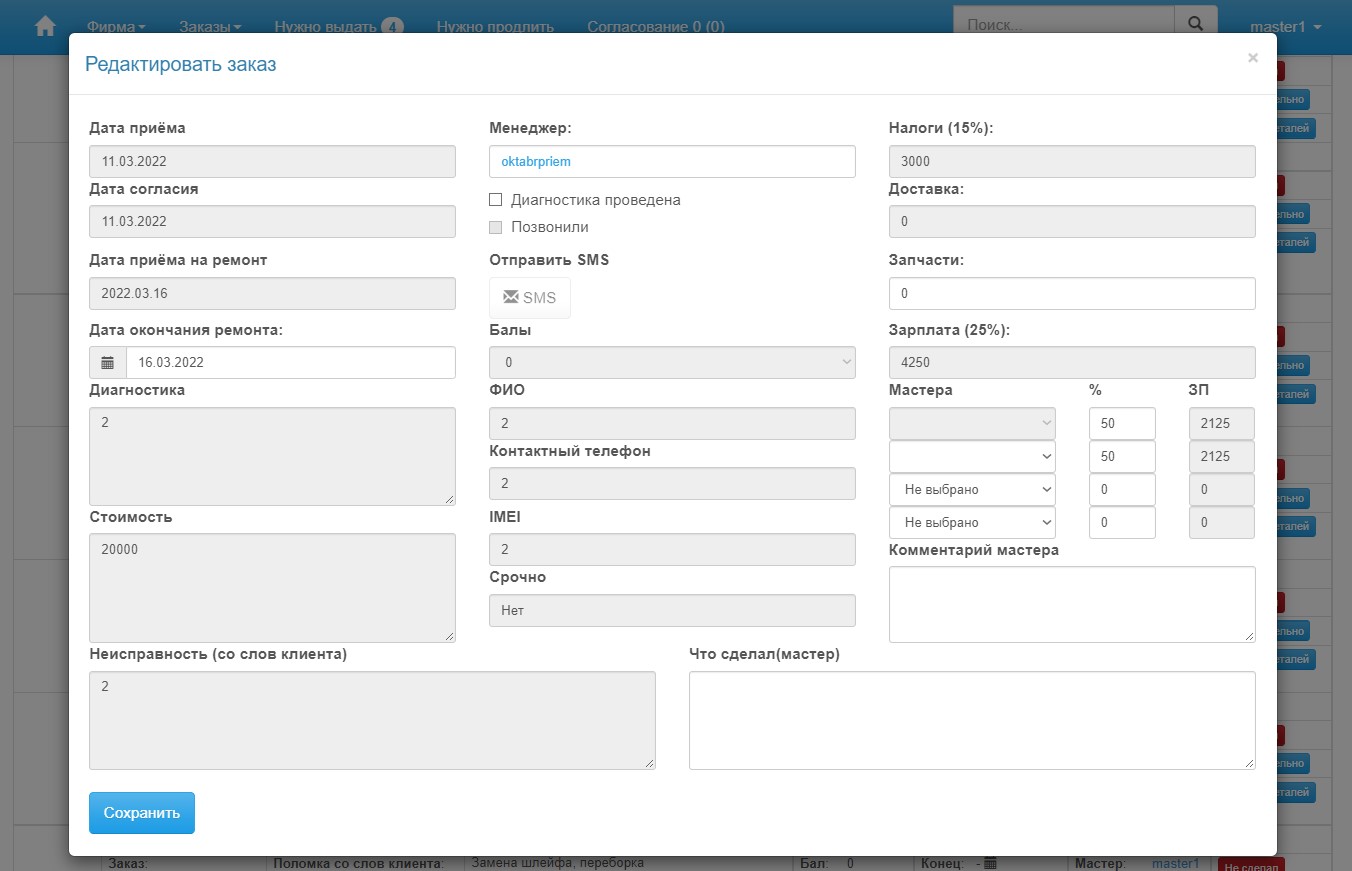The image size is (1352, 871).
Task: Open the greyed-out first Мастера dropdown
Action: click(x=972, y=423)
